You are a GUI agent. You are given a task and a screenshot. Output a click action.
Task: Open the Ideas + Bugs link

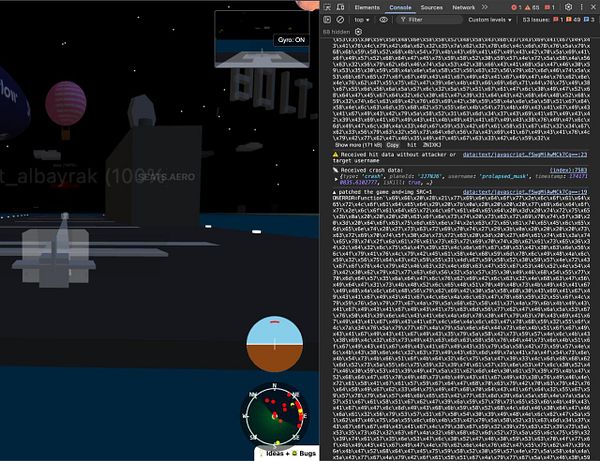pyautogui.click(x=287, y=453)
